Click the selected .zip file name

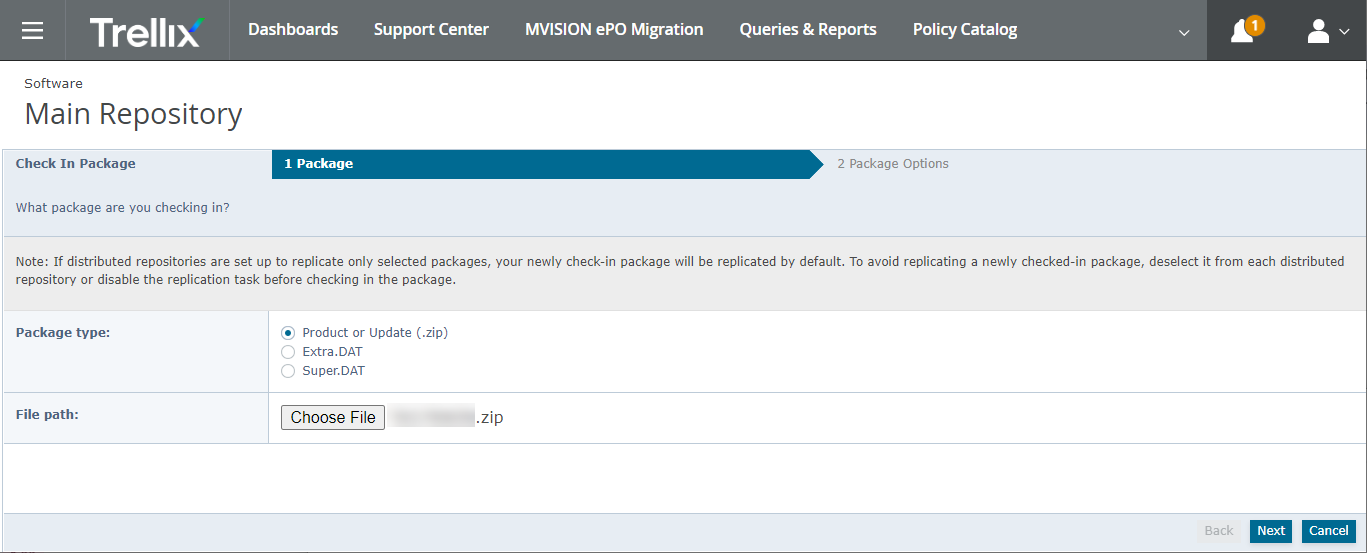447,418
